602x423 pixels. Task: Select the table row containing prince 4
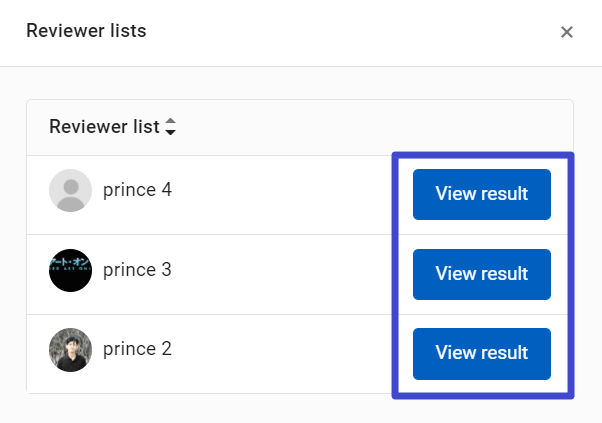(300, 195)
